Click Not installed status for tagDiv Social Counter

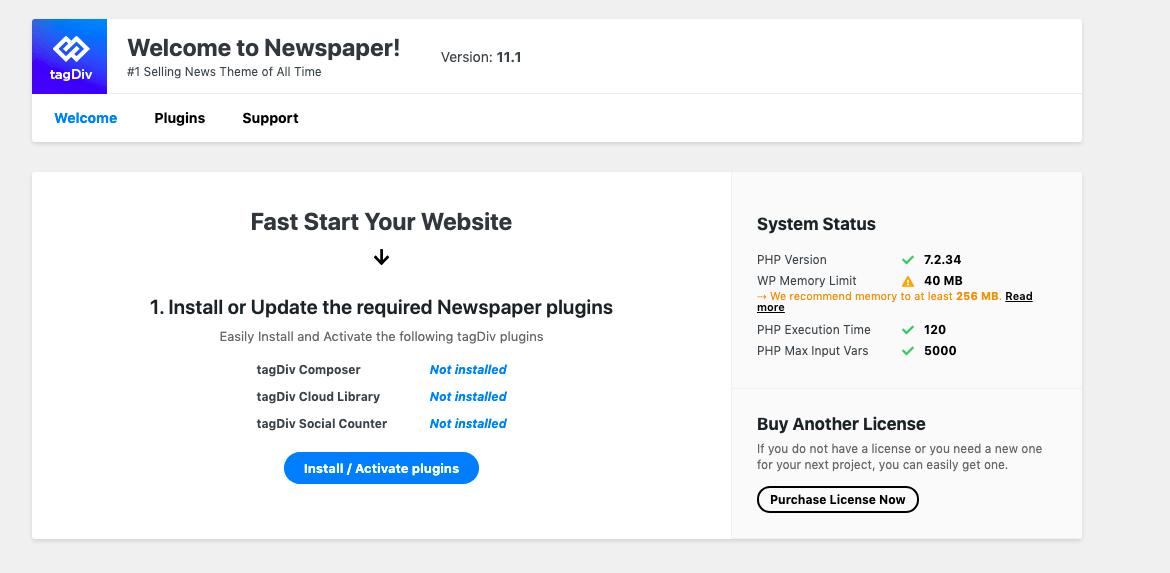pos(468,423)
